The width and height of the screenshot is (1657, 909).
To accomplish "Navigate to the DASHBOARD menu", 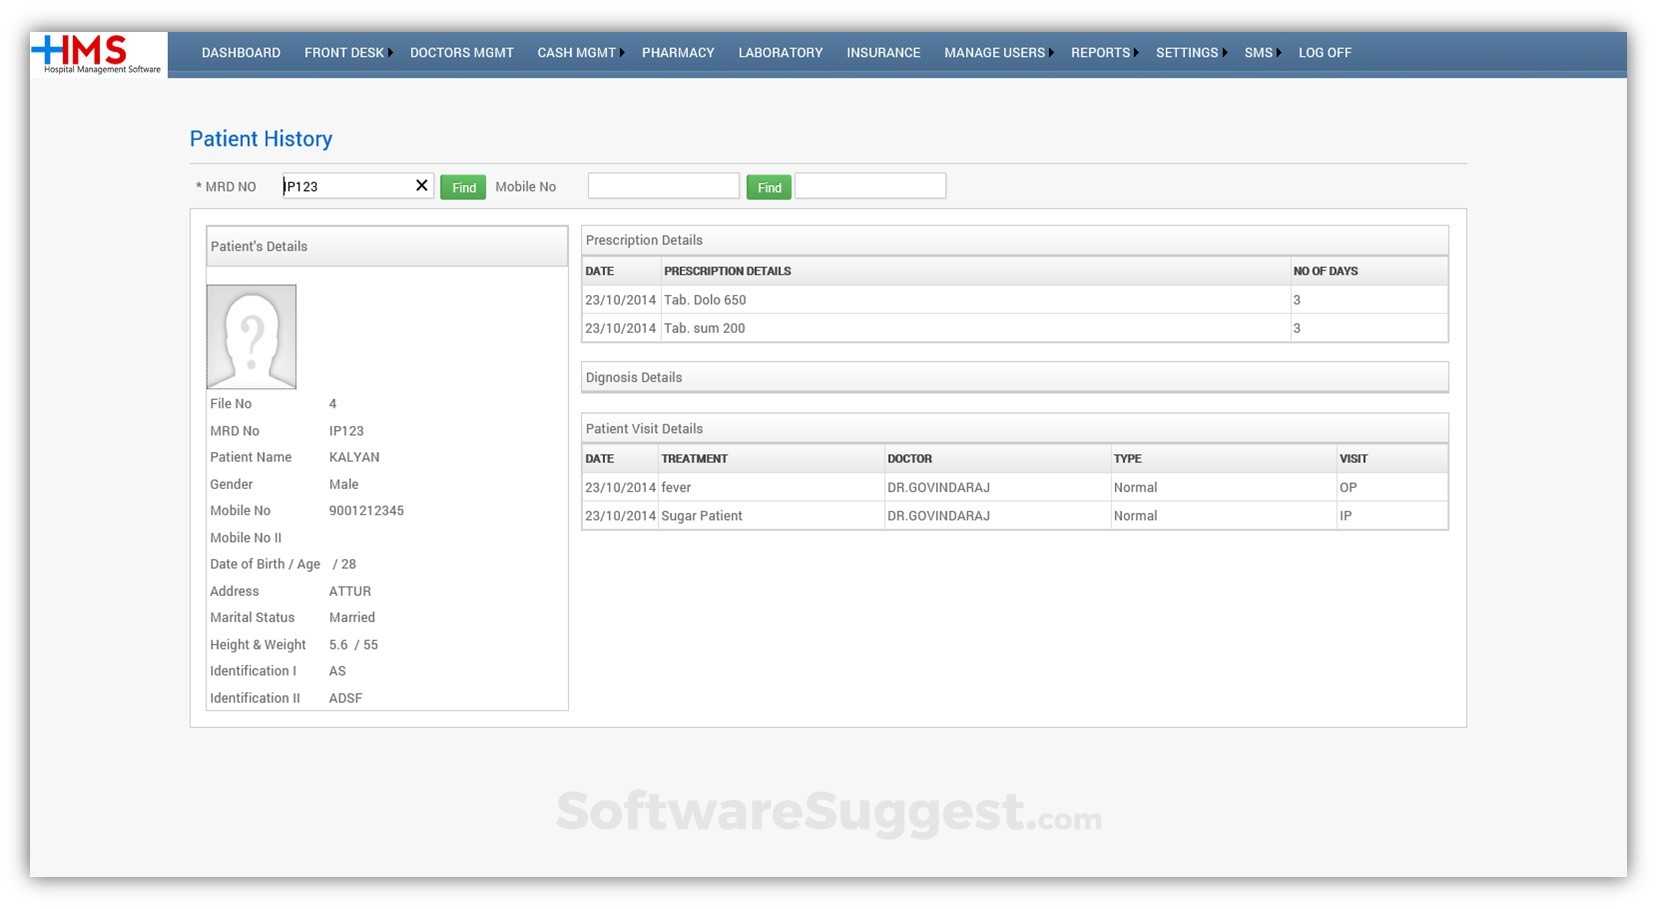I will click(240, 52).
